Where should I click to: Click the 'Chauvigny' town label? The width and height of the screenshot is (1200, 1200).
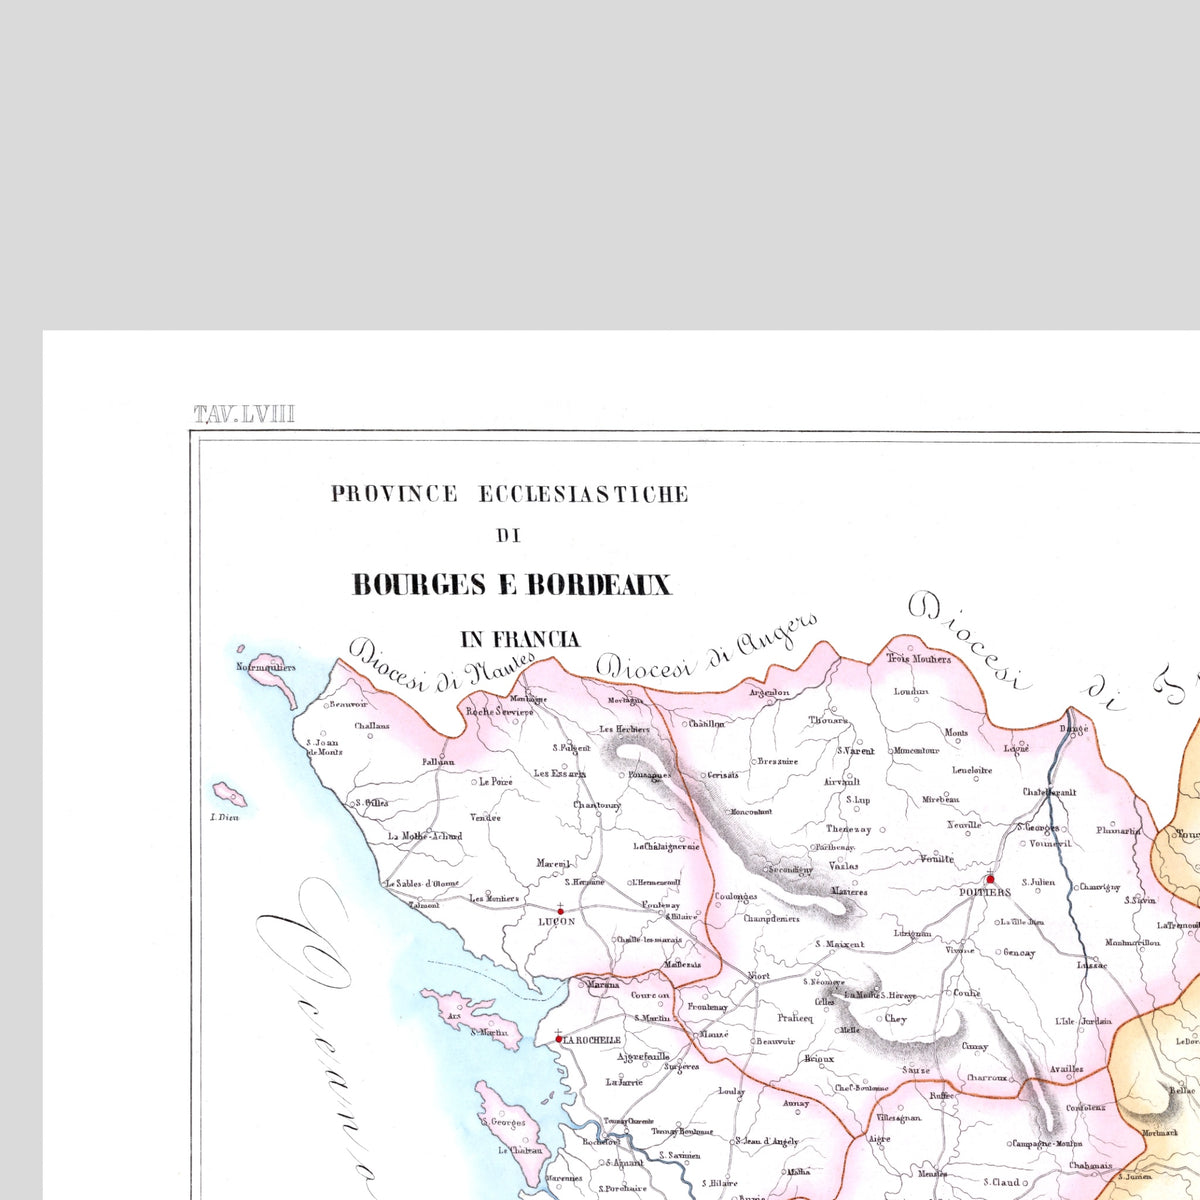tap(1100, 887)
